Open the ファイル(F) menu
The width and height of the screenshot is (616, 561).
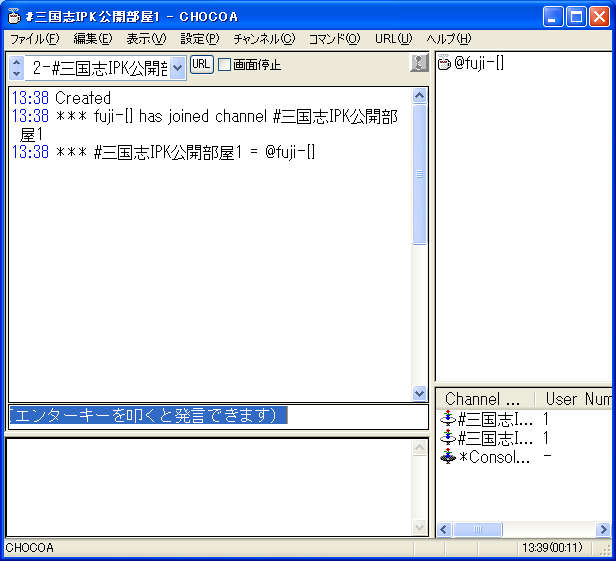tap(34, 39)
